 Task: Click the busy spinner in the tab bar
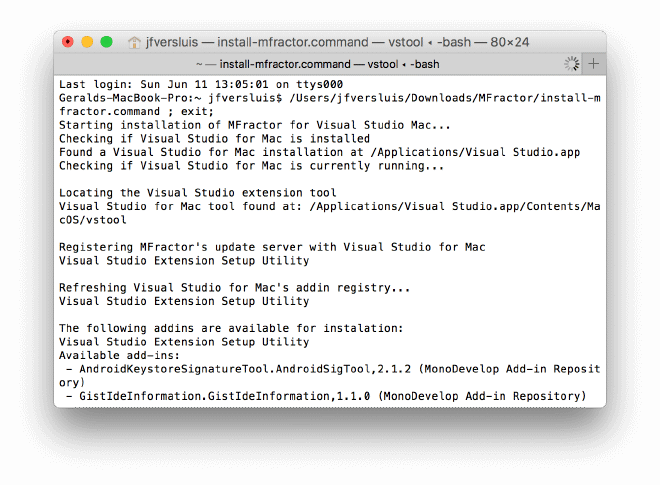click(571, 64)
